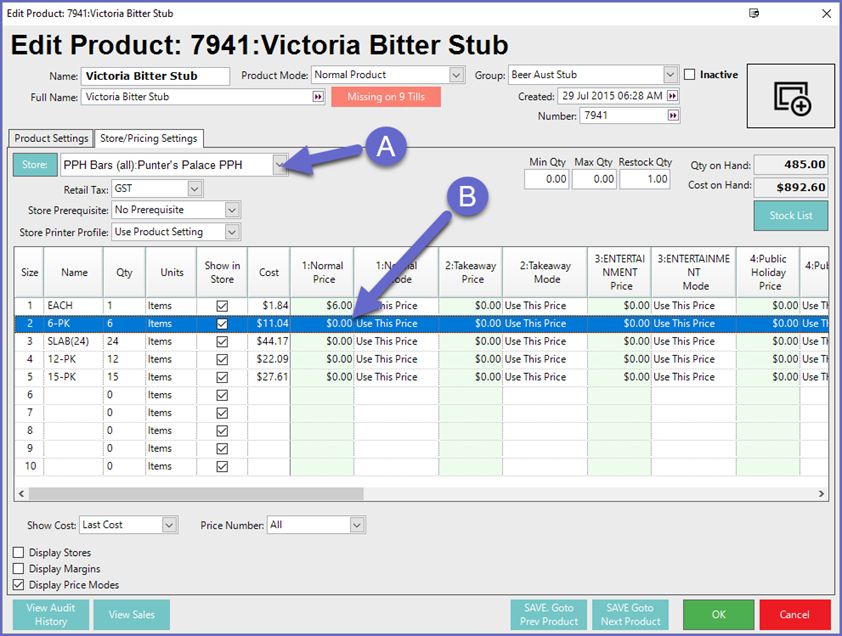This screenshot has width=842, height=636.
Task: Click the grid scroll right arrow
Action: (821, 493)
